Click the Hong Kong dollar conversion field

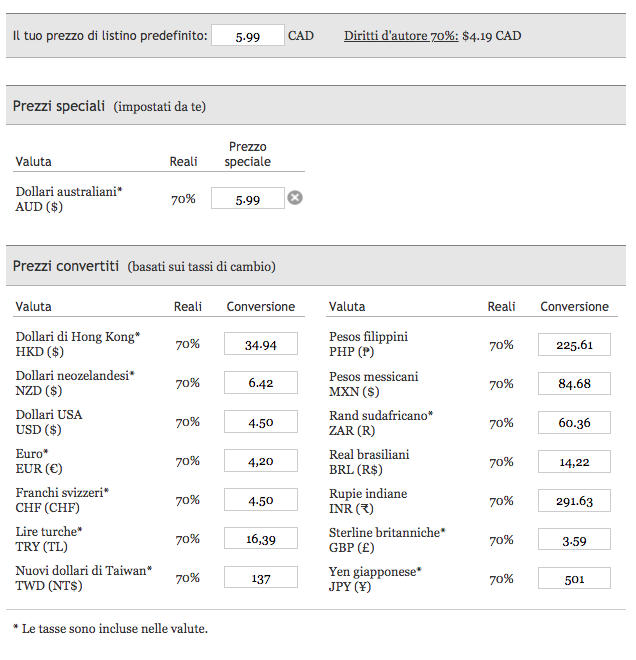click(x=261, y=344)
